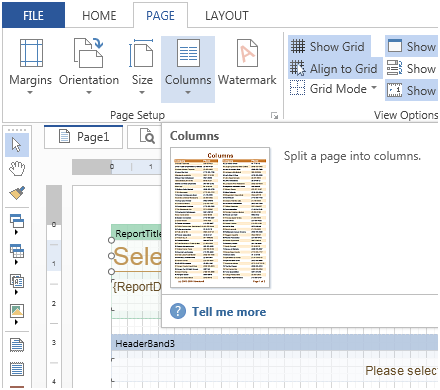
Task: Select the PAGE ribbon tab
Action: [160, 16]
